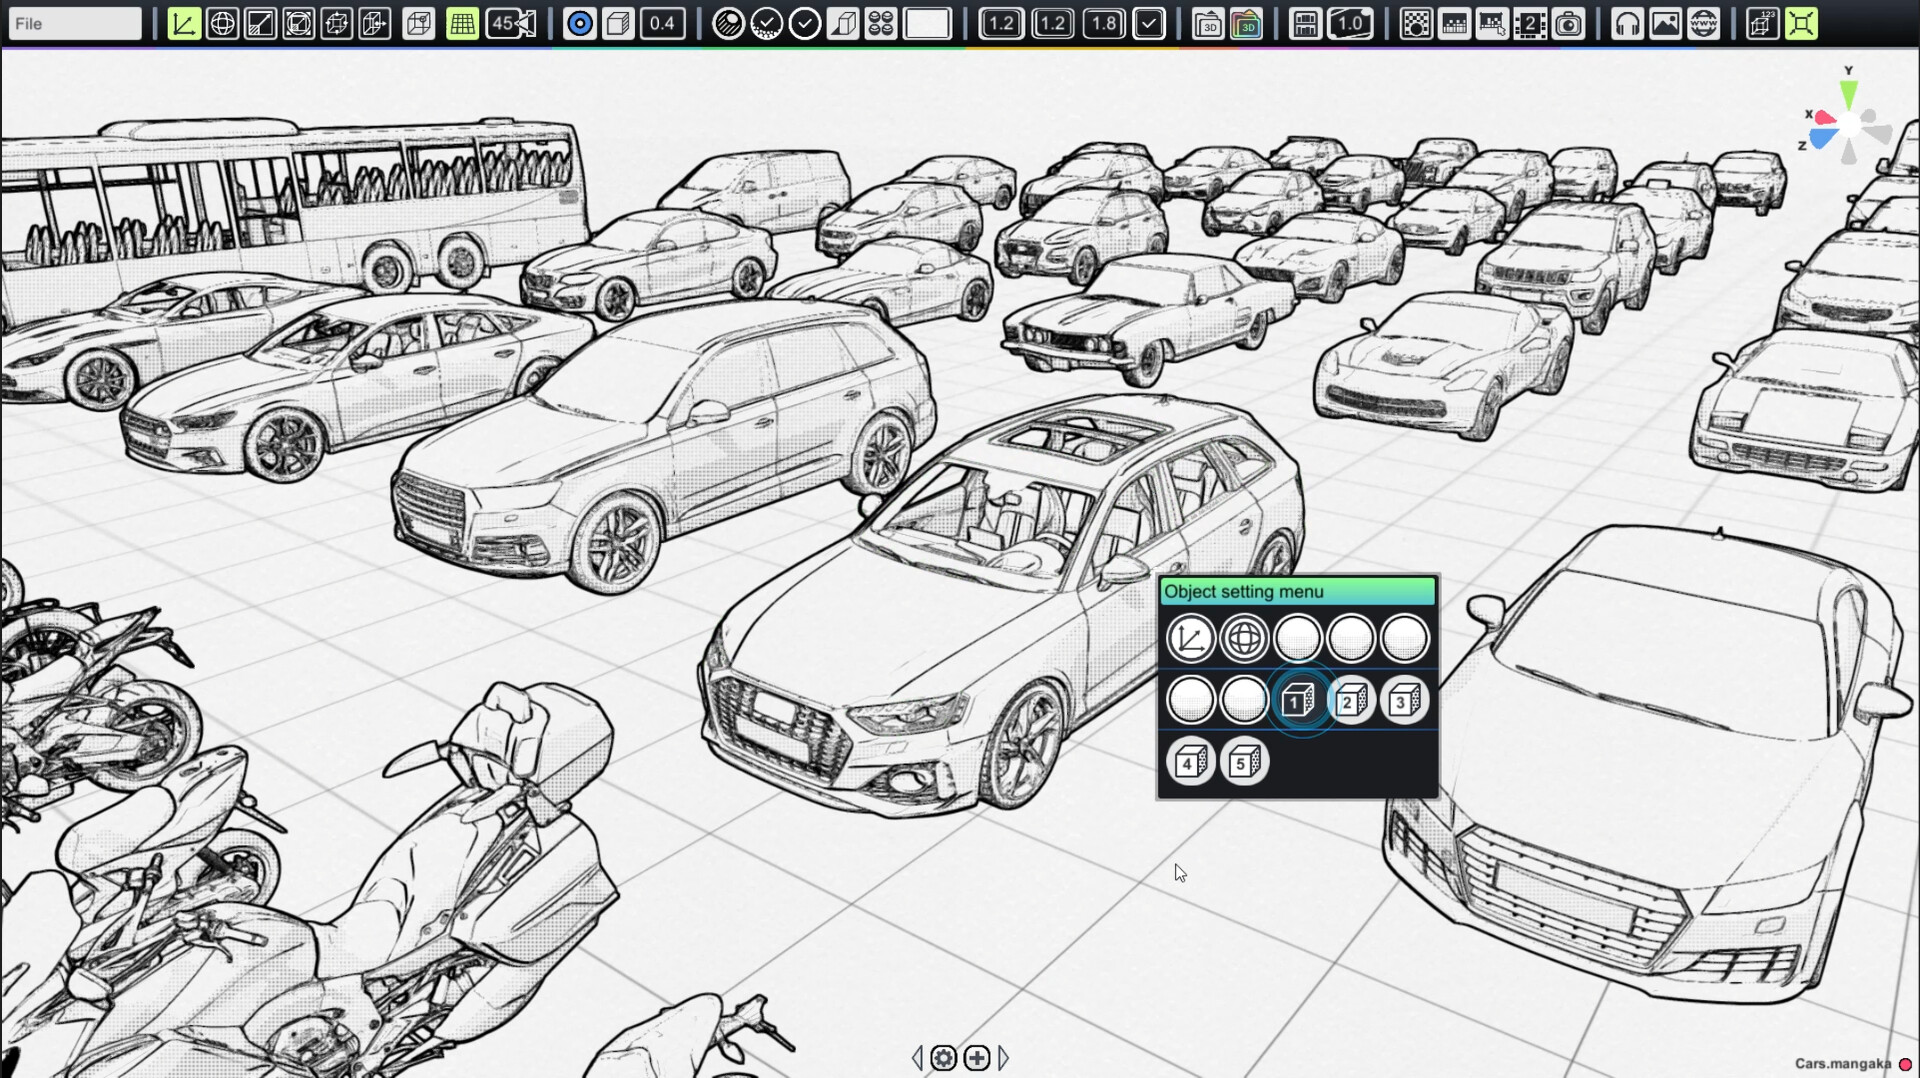Click the headphones icon

pos(1627,23)
